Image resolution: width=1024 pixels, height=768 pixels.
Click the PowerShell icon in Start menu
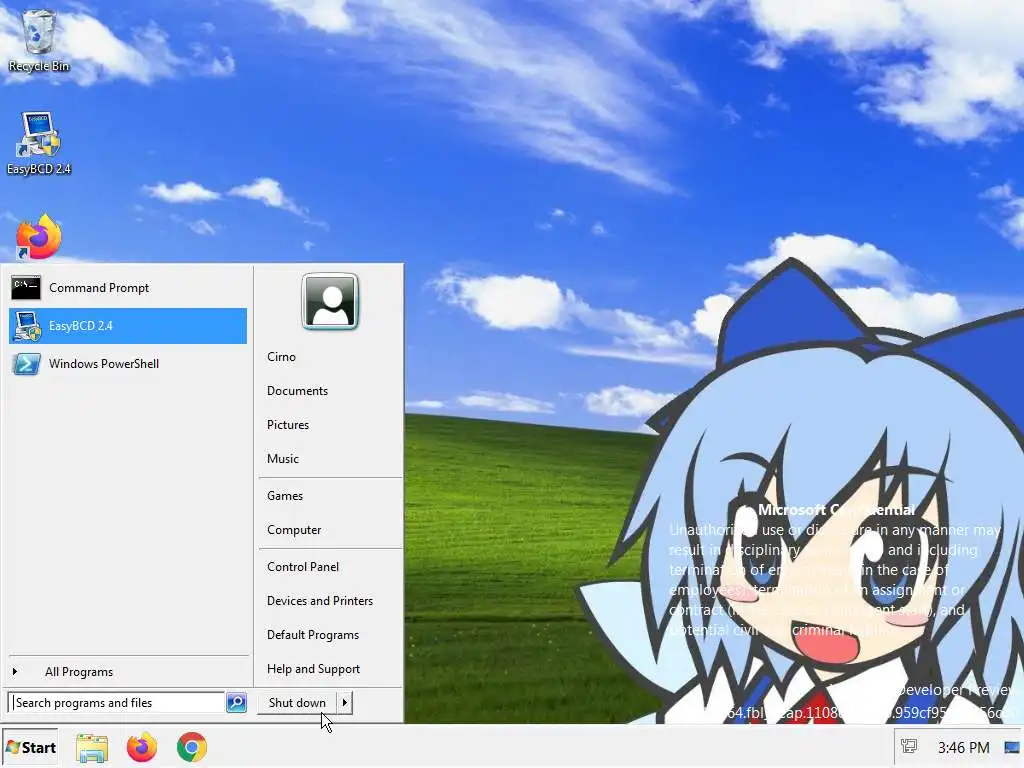click(x=26, y=364)
